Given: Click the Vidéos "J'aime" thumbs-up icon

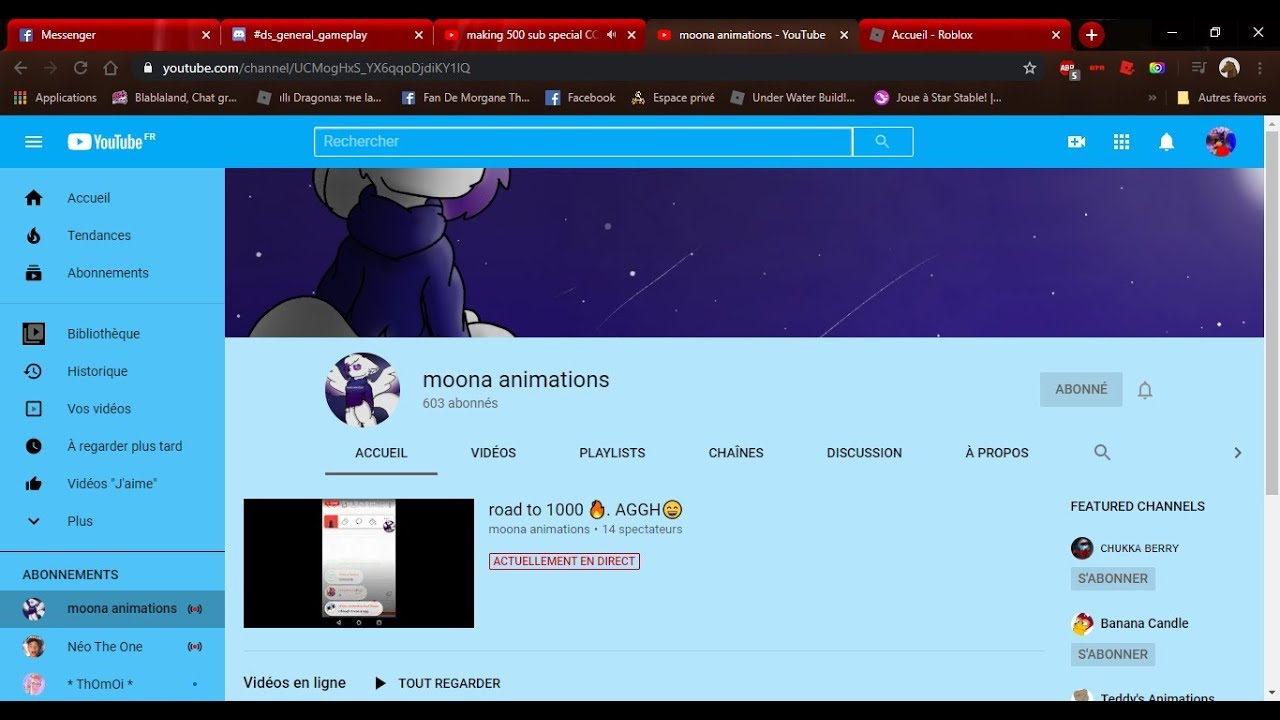Looking at the screenshot, I should click(34, 484).
